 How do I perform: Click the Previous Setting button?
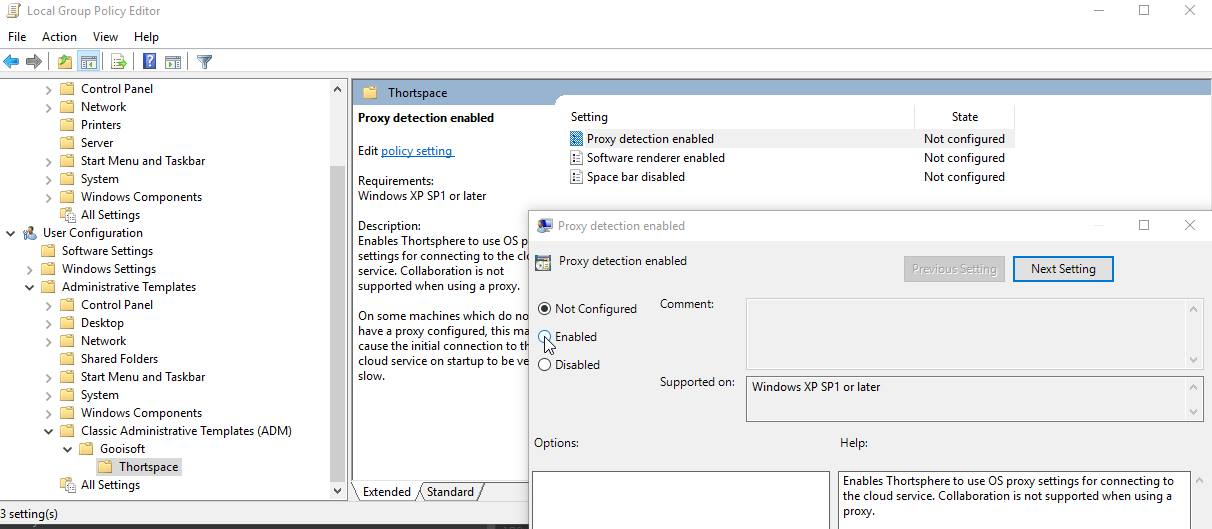[x=954, y=269]
